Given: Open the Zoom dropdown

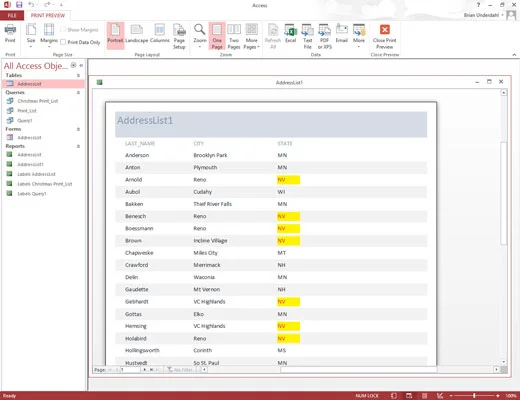Looking at the screenshot, I should 200,36.
